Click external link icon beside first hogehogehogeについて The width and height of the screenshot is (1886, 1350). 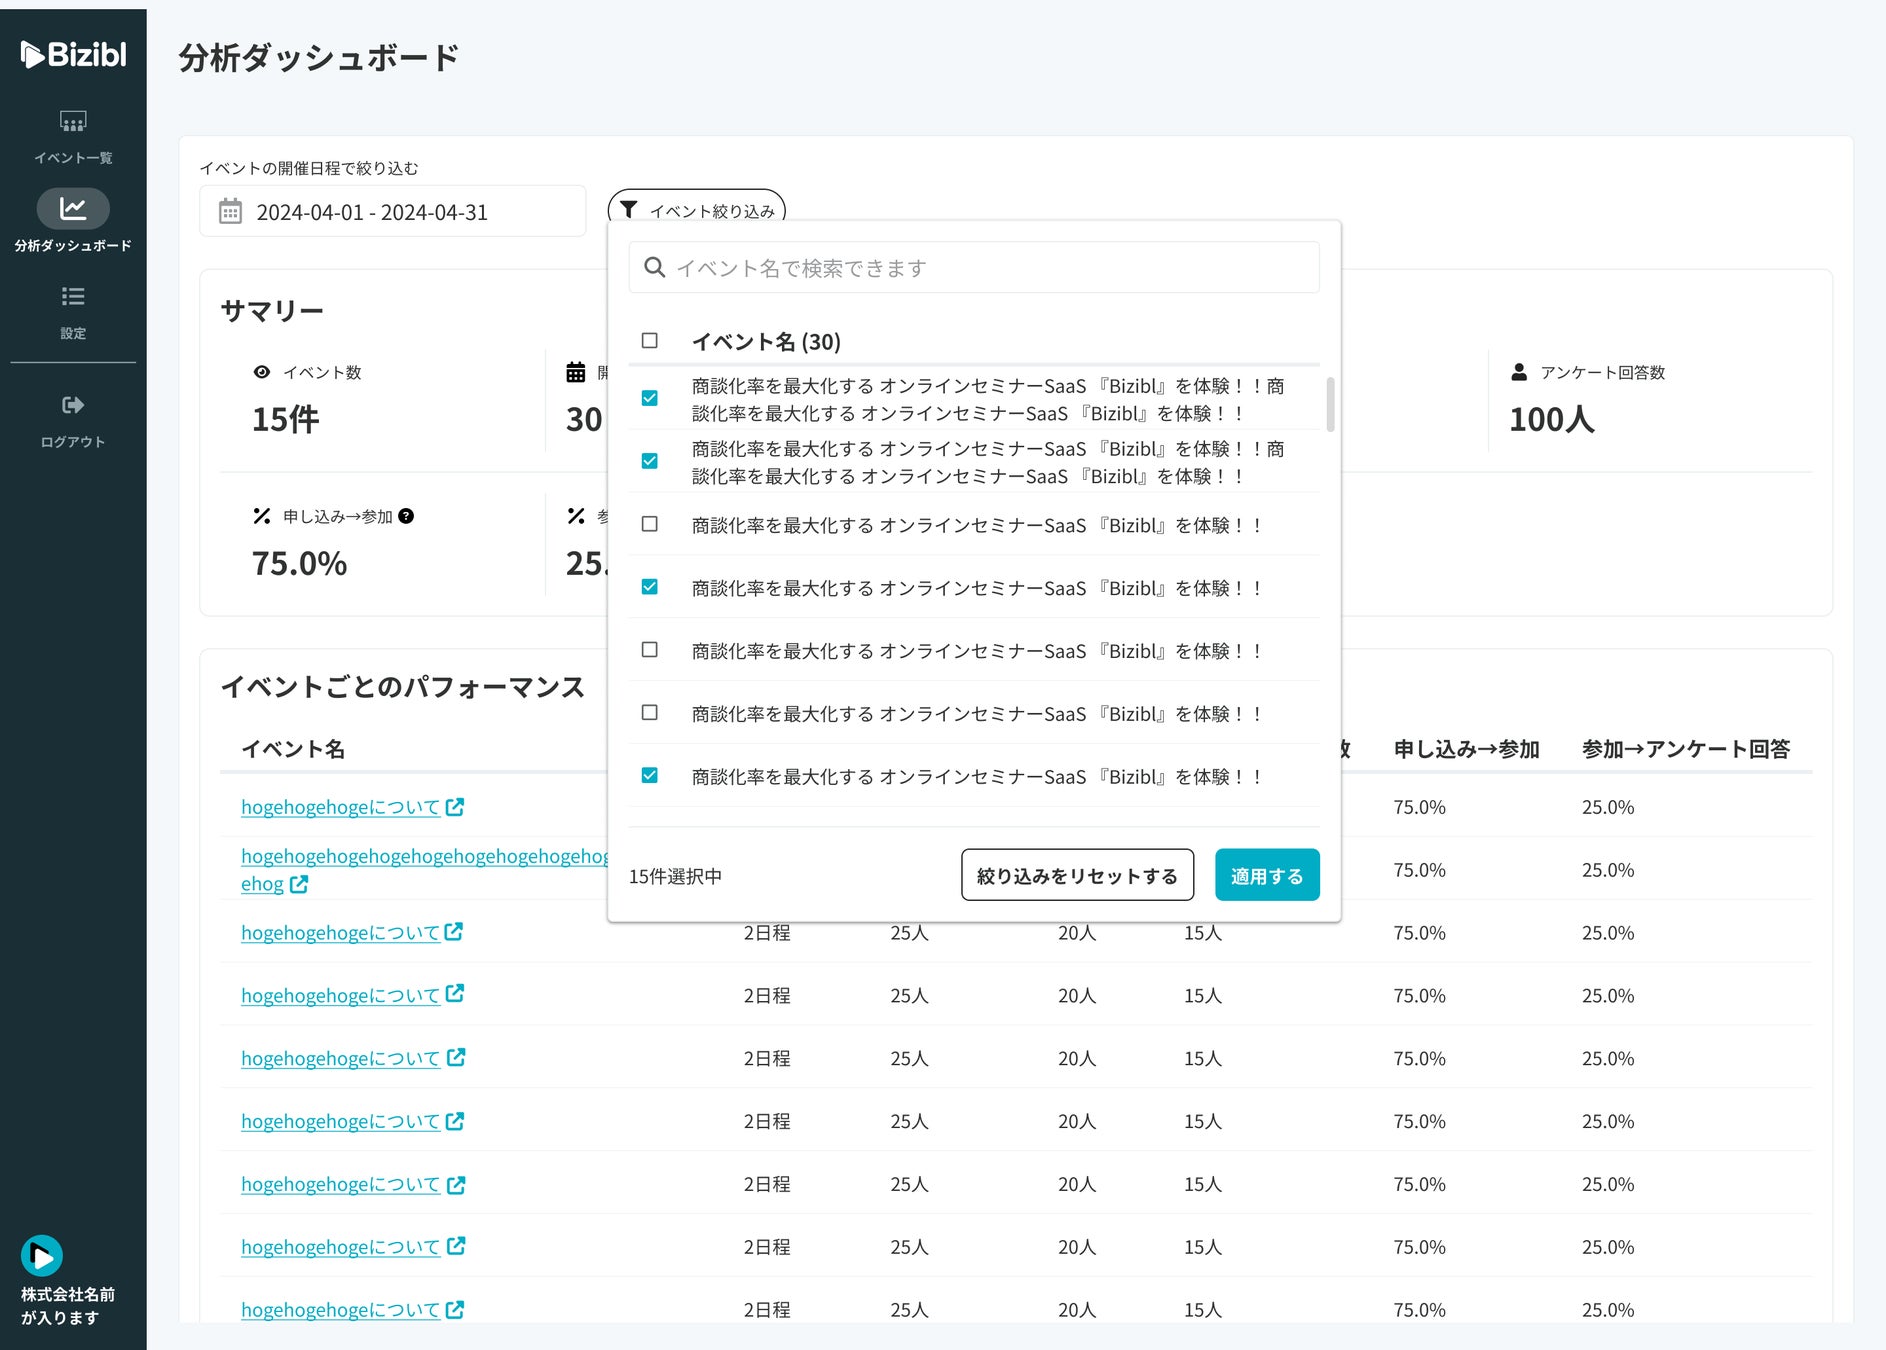click(455, 807)
